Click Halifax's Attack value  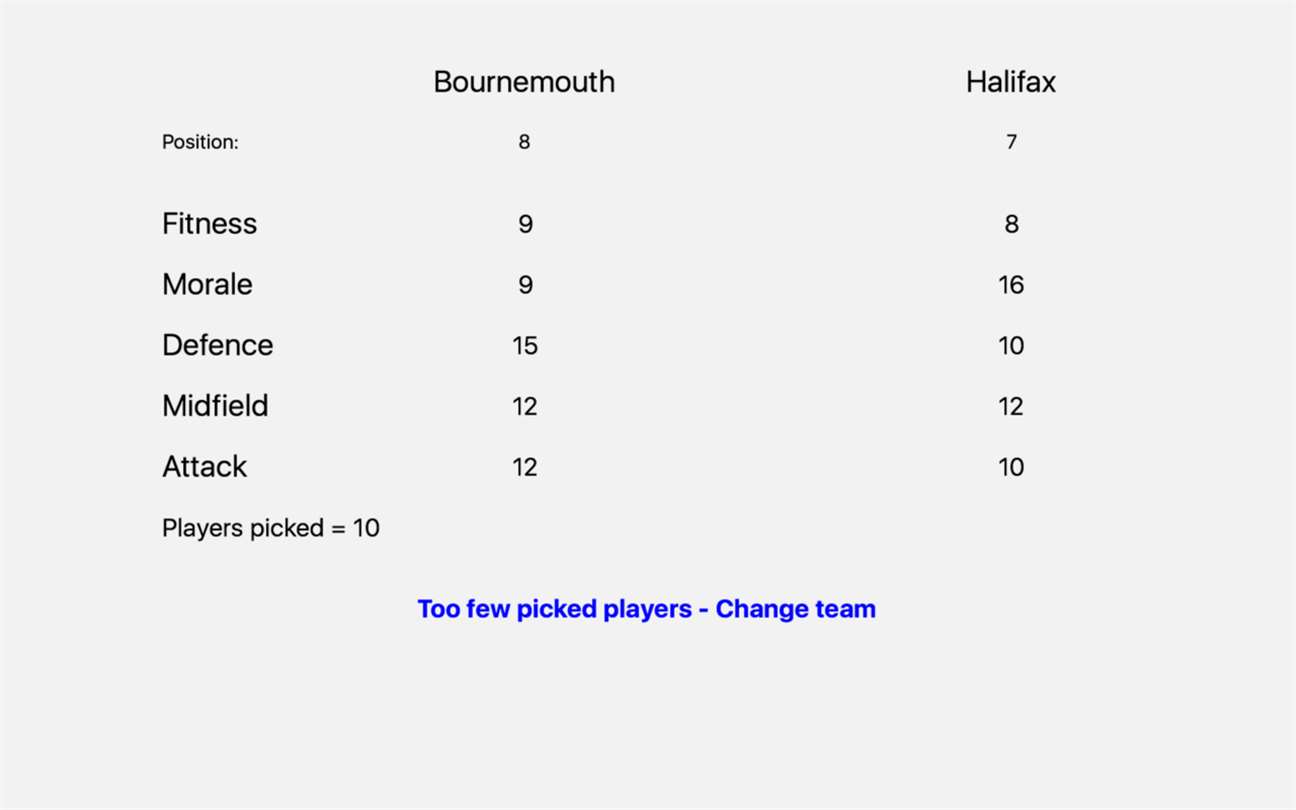(x=1011, y=468)
